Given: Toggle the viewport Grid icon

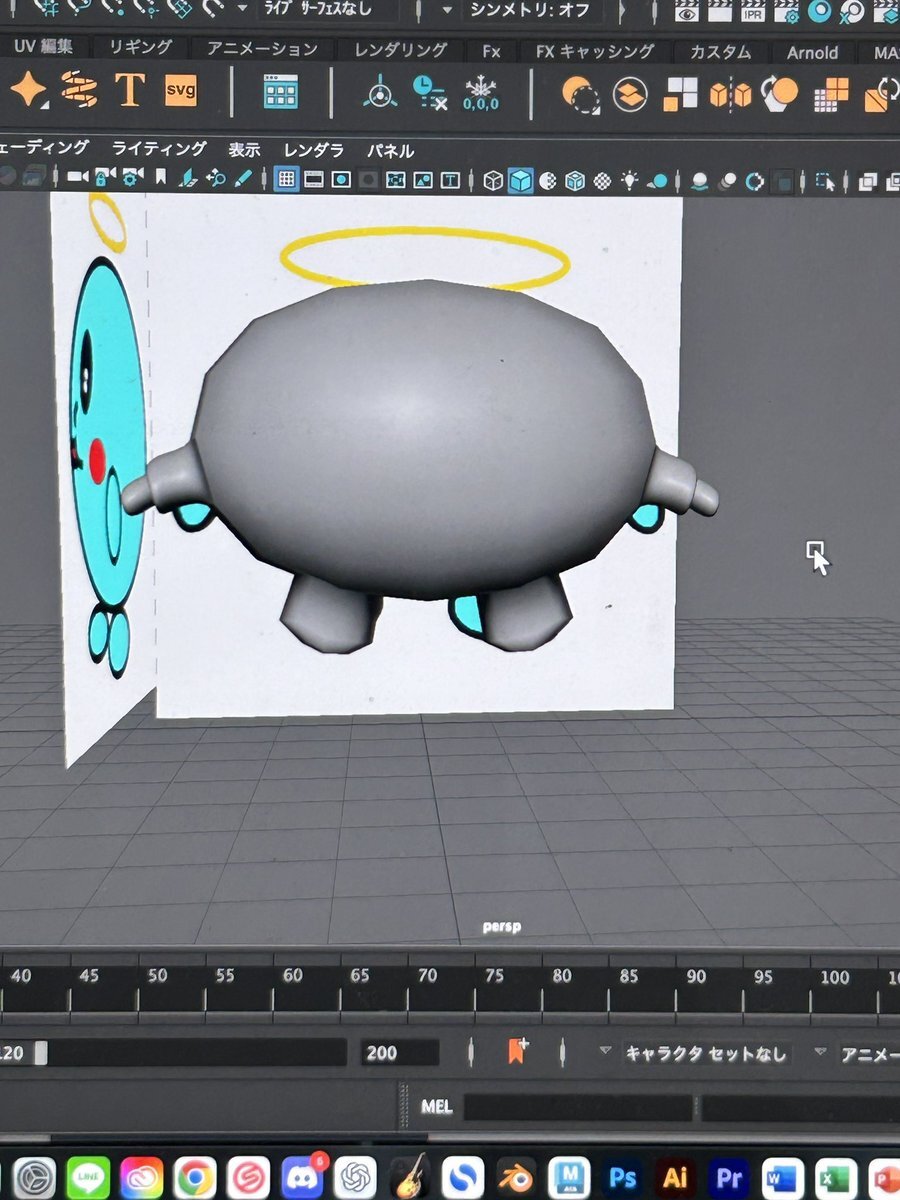Looking at the screenshot, I should [x=286, y=179].
